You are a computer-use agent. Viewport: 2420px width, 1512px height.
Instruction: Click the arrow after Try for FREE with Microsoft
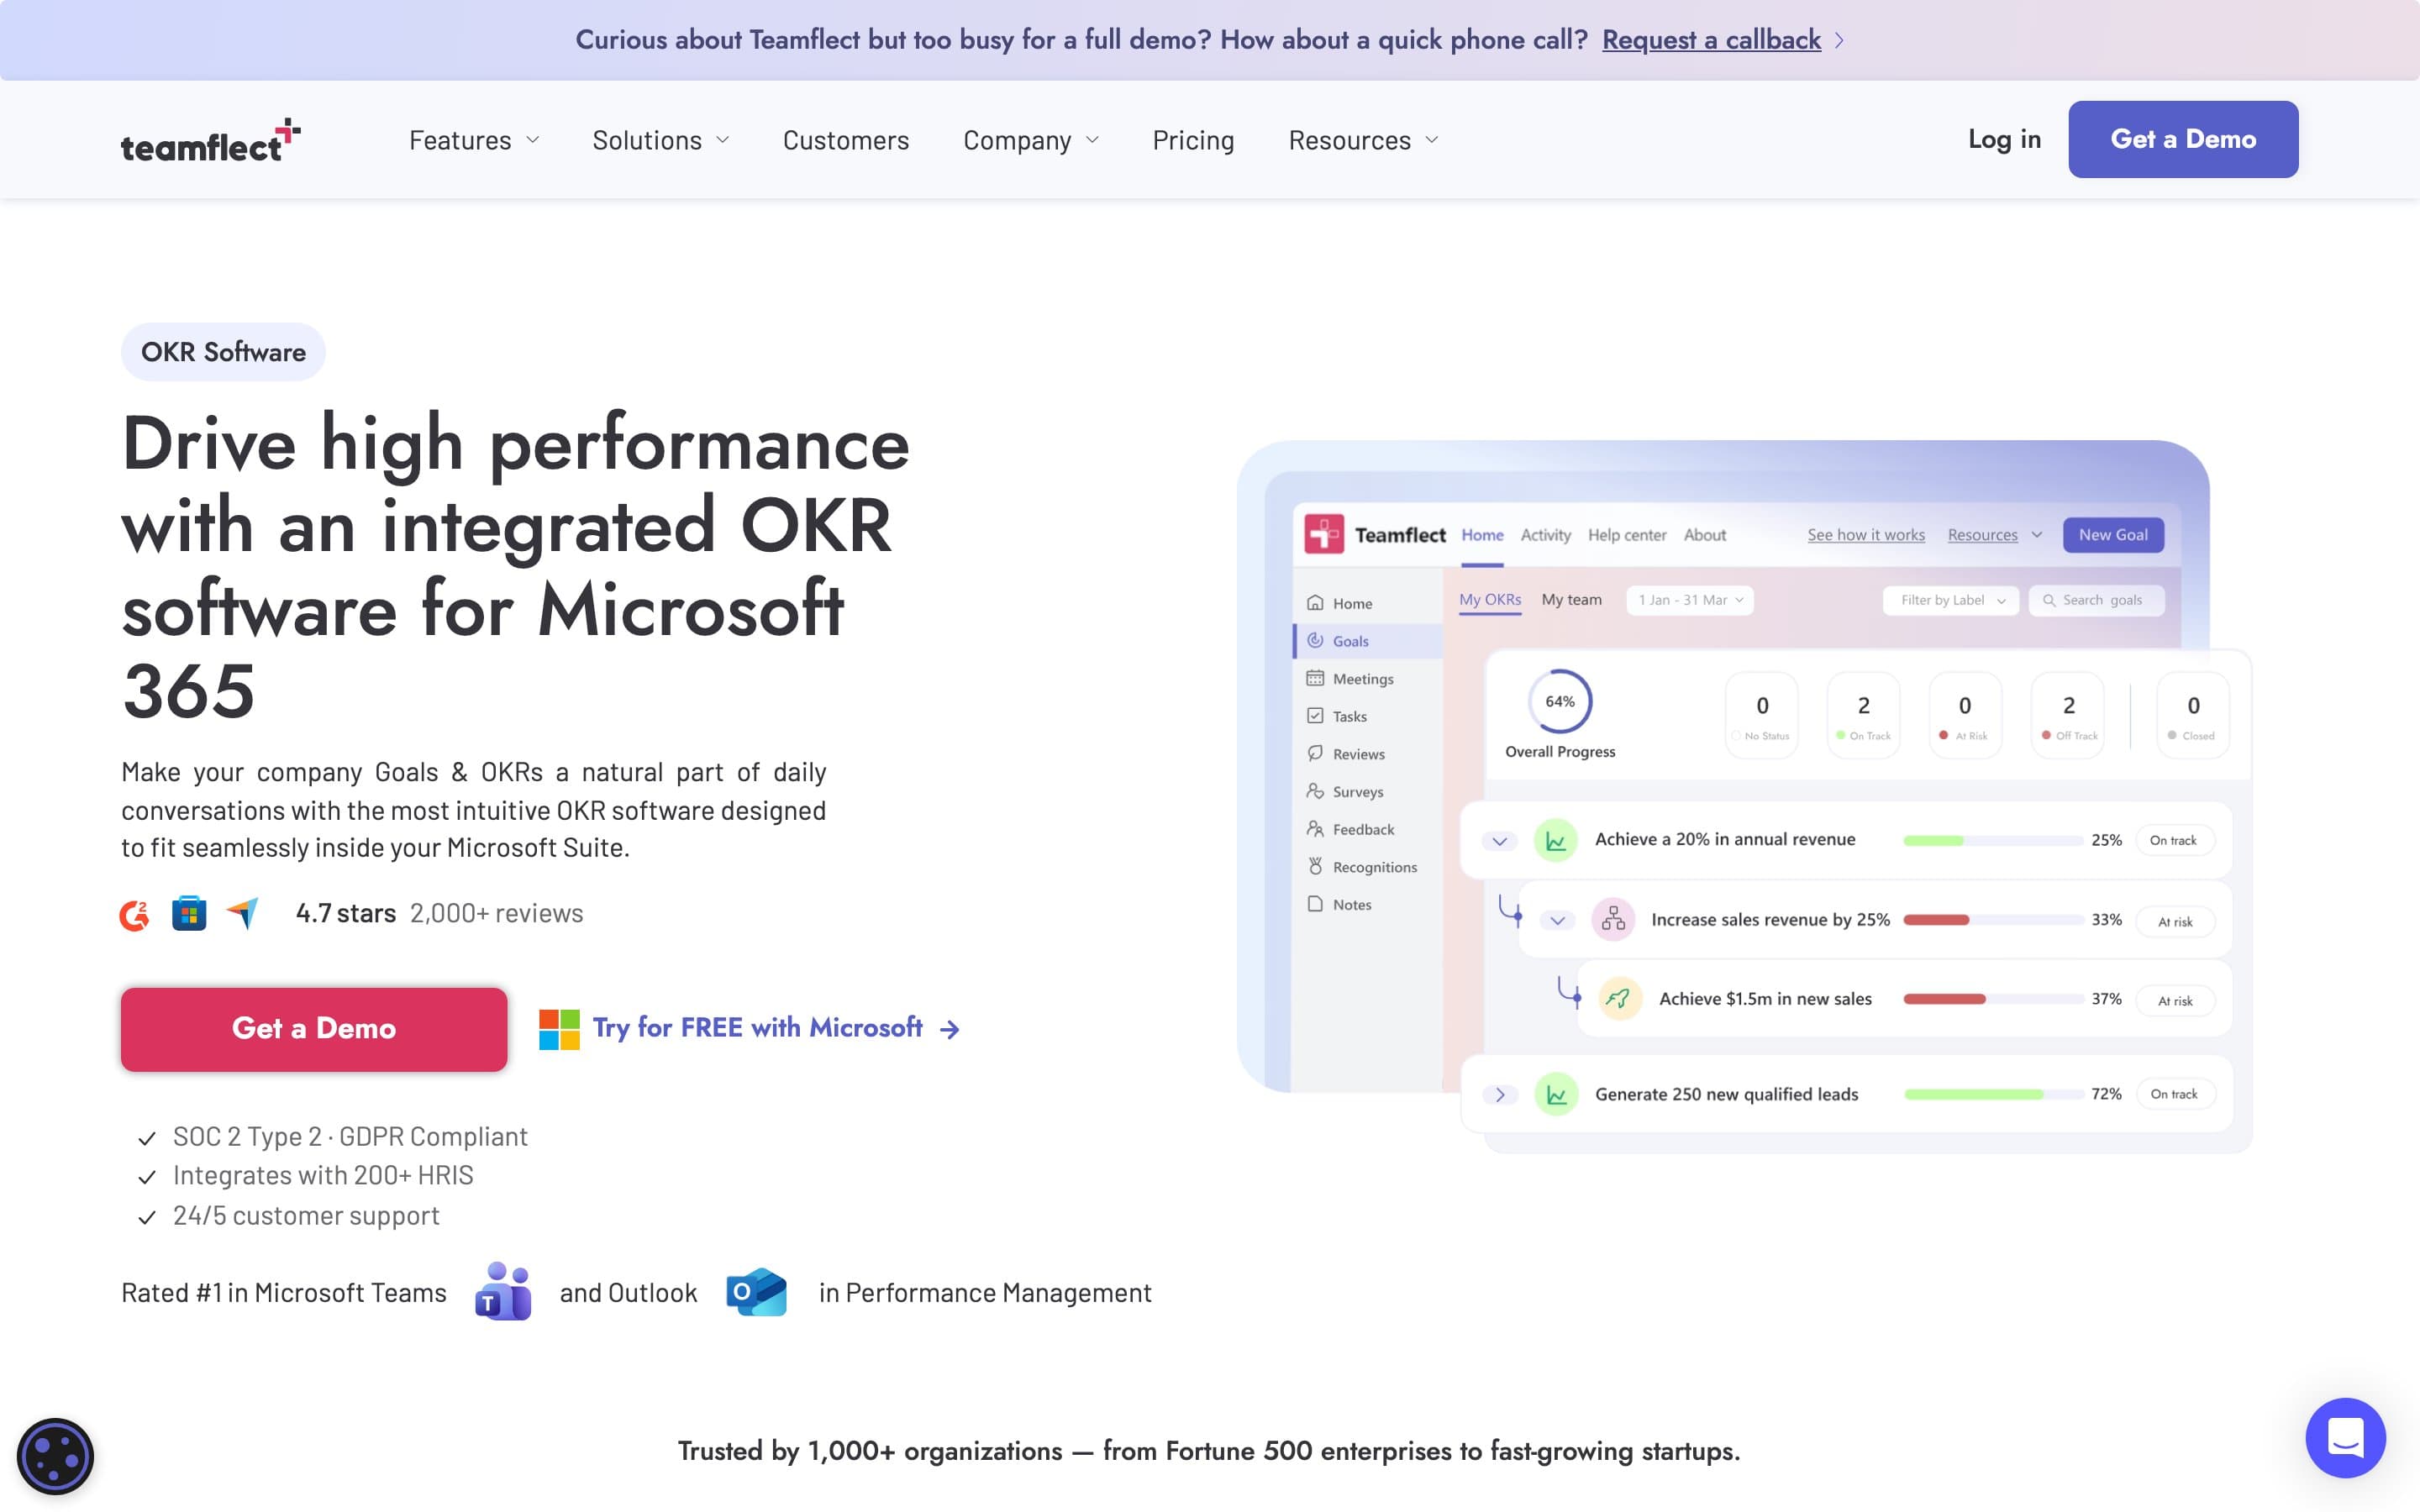(x=950, y=1029)
